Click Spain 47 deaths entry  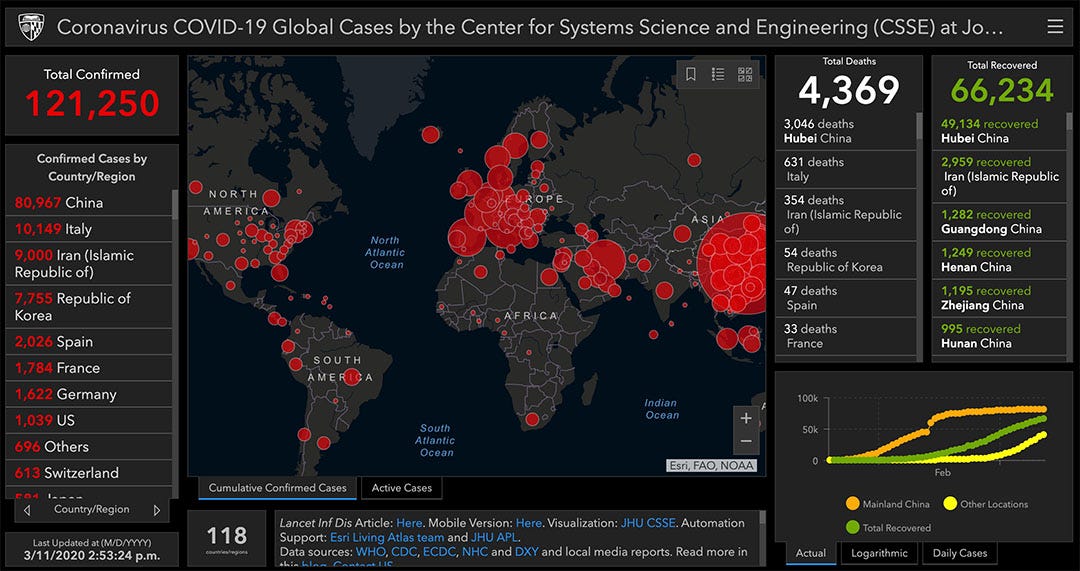click(846, 298)
